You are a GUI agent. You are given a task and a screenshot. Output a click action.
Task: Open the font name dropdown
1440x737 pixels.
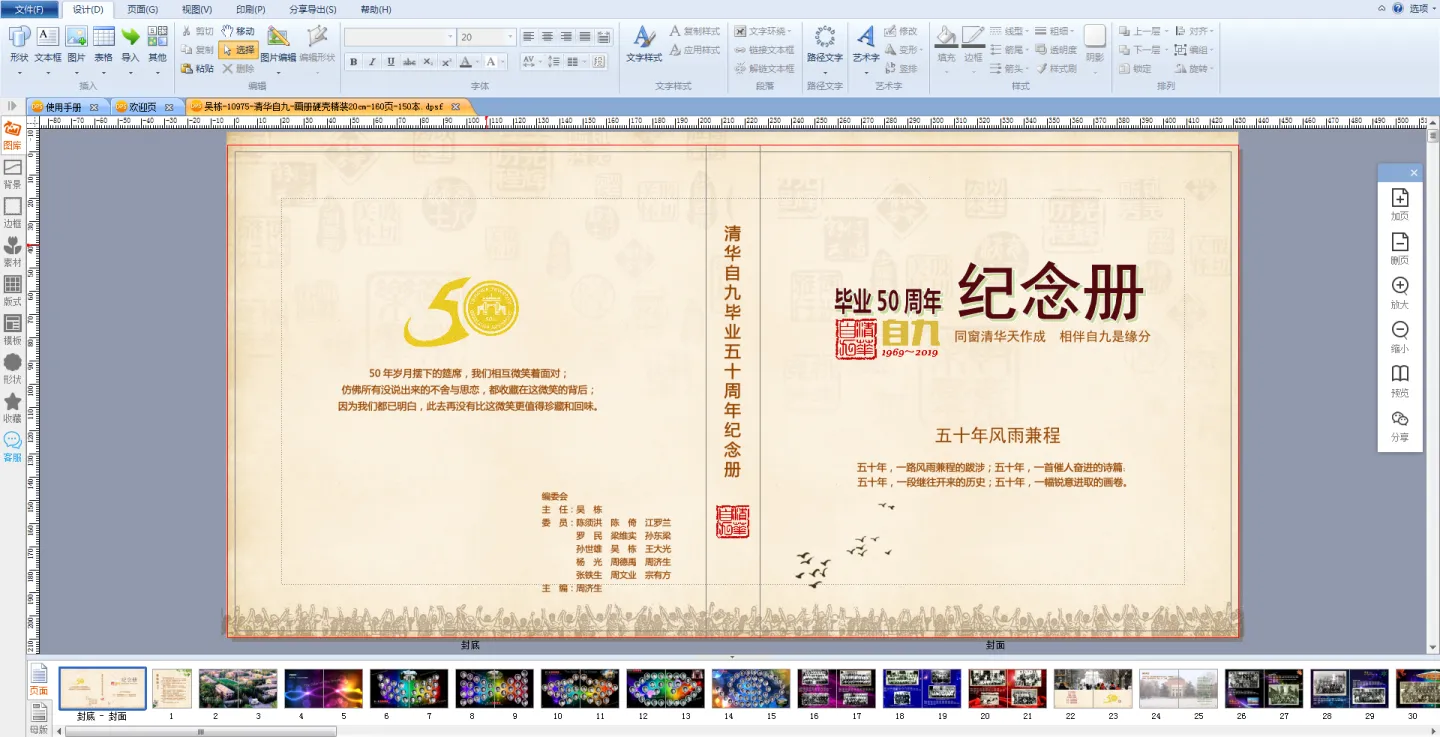(450, 37)
